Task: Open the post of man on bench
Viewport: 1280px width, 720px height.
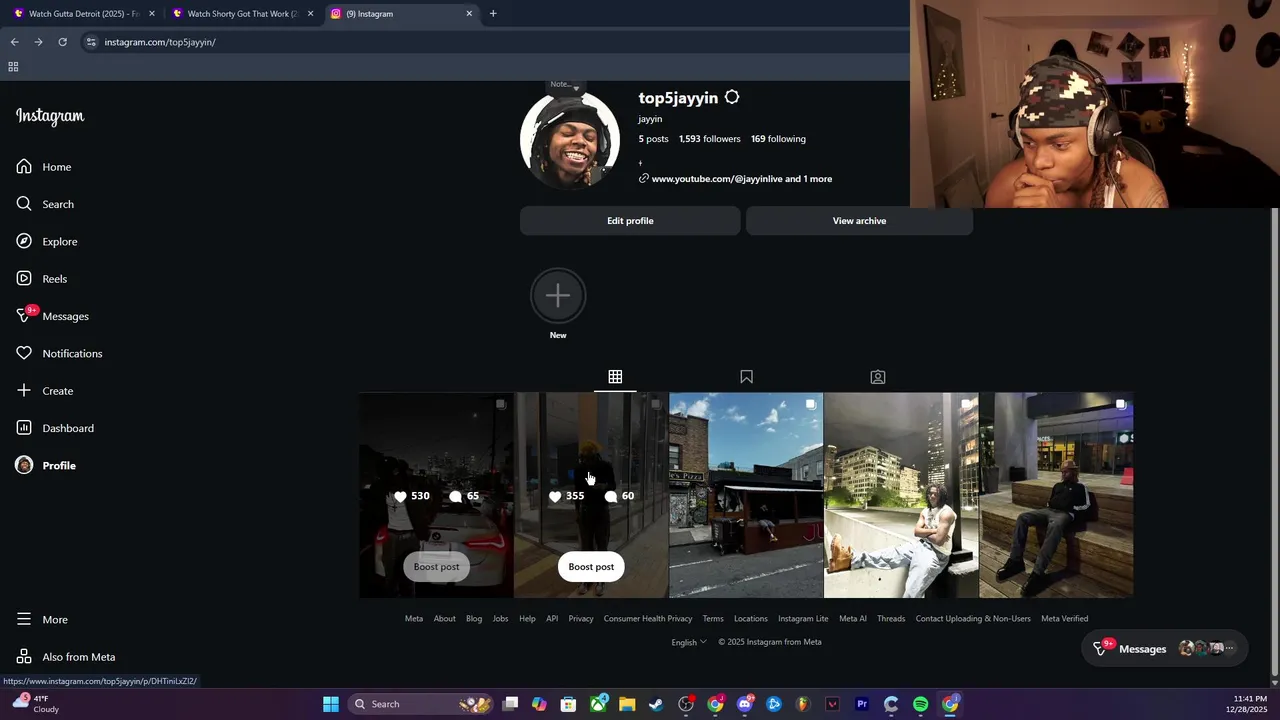Action: tap(1056, 495)
